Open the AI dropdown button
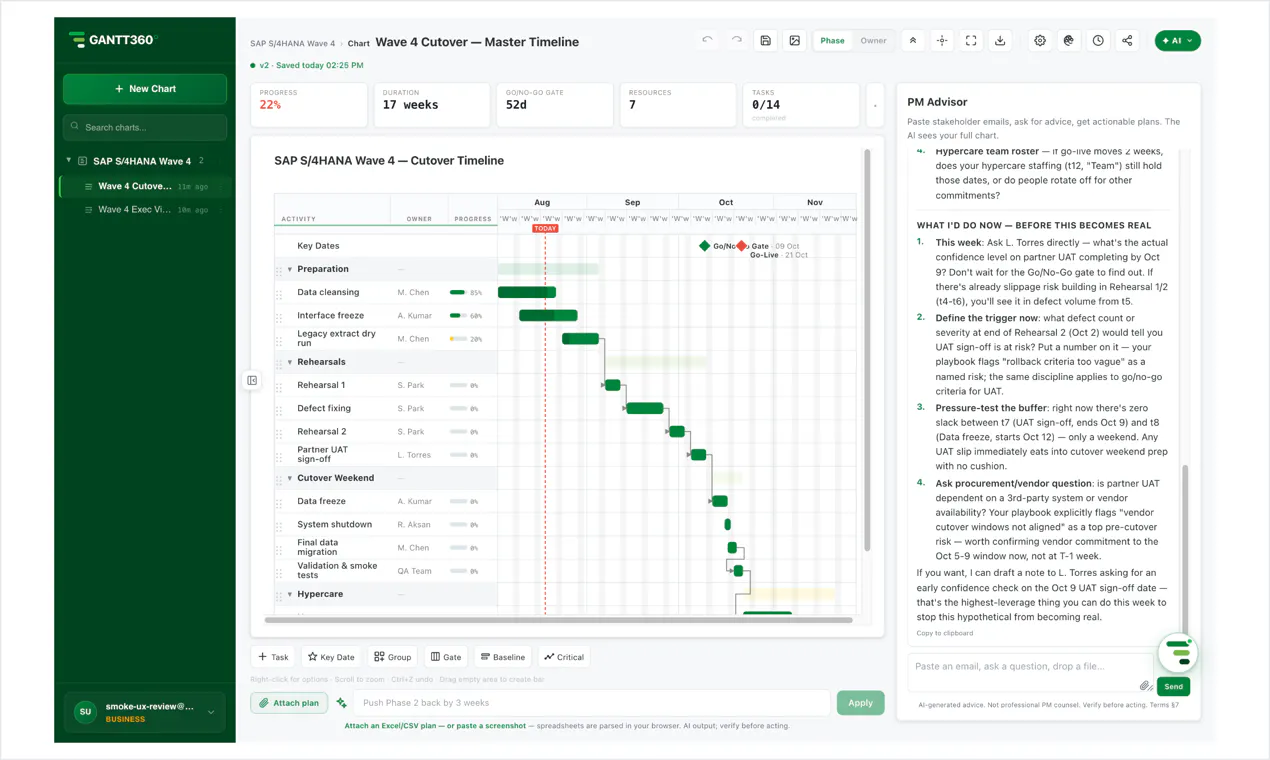The height and width of the screenshot is (760, 1270). pyautogui.click(x=1177, y=41)
